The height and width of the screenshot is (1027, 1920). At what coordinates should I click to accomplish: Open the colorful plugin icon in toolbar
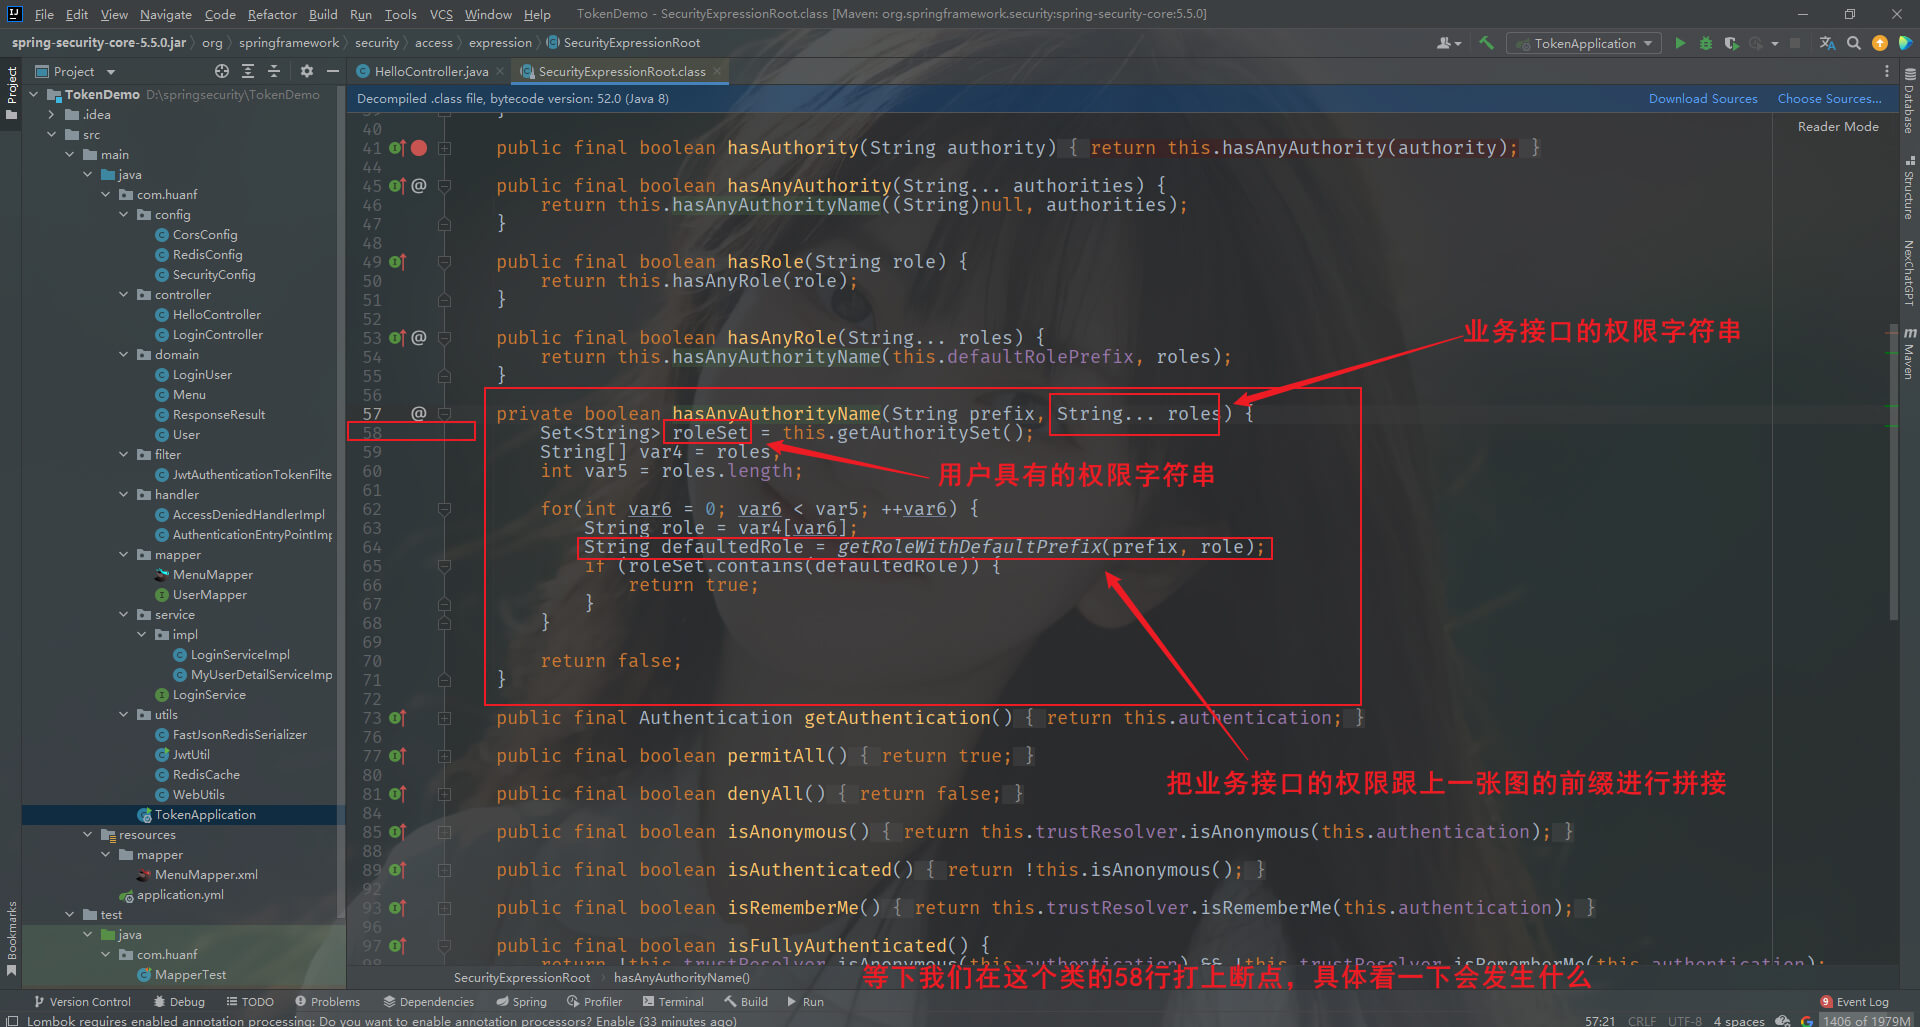pyautogui.click(x=1906, y=43)
